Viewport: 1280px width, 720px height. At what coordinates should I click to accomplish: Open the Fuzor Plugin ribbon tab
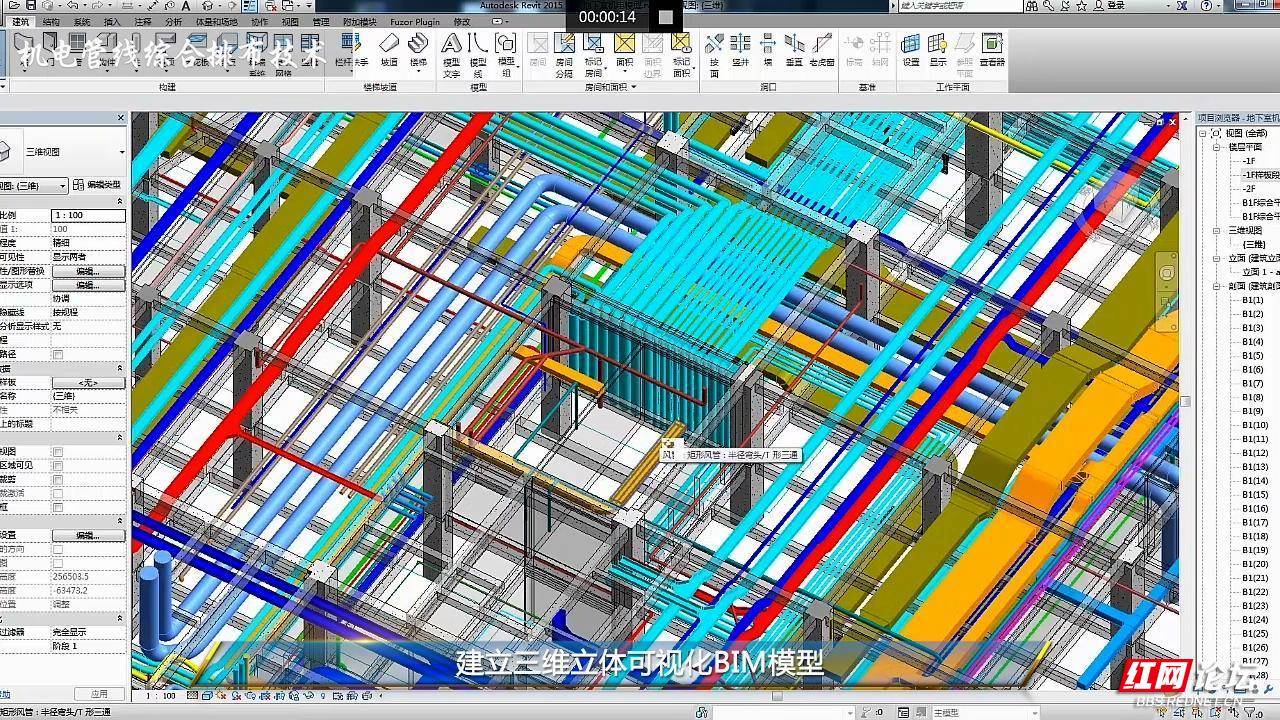tap(414, 21)
